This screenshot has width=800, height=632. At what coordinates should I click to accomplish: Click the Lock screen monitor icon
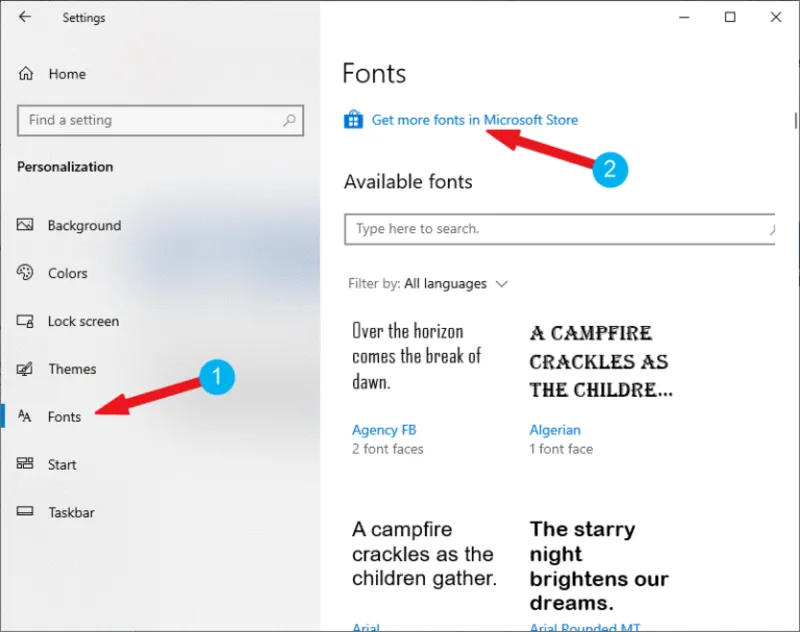[25, 321]
